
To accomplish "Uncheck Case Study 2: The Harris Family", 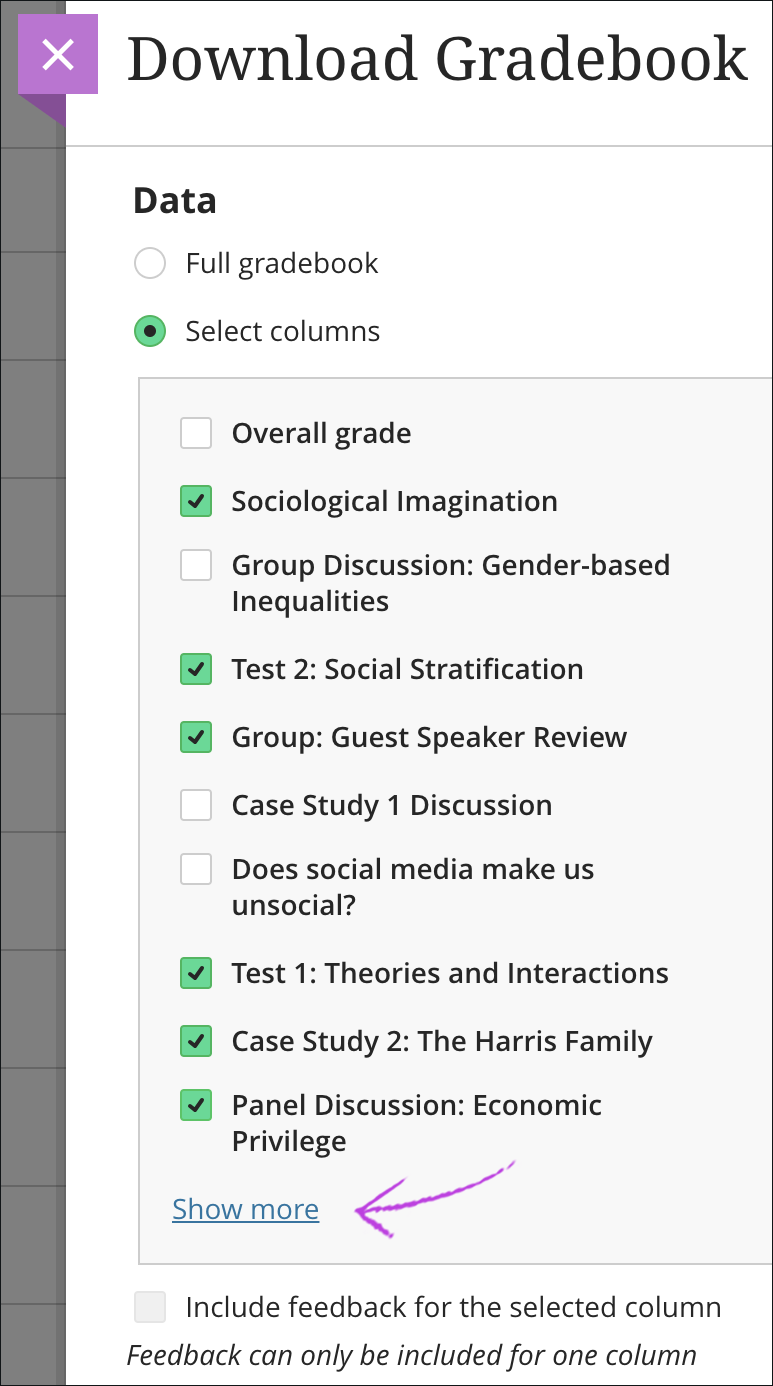I will pyautogui.click(x=196, y=1042).
